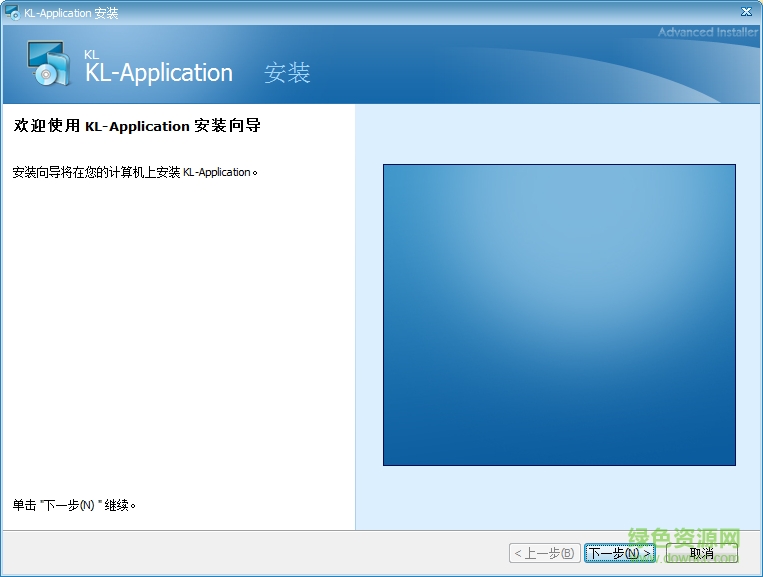Click the installer icon in the title bar
Screen dimensions: 763x577
12,12
